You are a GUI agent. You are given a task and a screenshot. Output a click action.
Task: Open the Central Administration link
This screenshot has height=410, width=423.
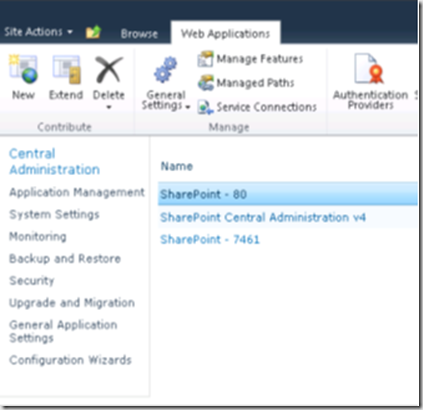[x=54, y=162]
